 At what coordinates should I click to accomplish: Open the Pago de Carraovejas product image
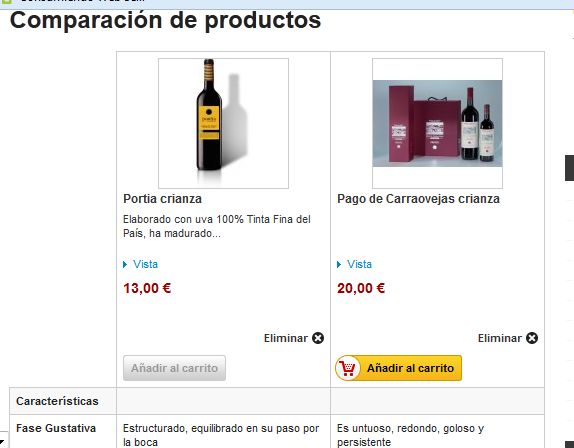437,123
